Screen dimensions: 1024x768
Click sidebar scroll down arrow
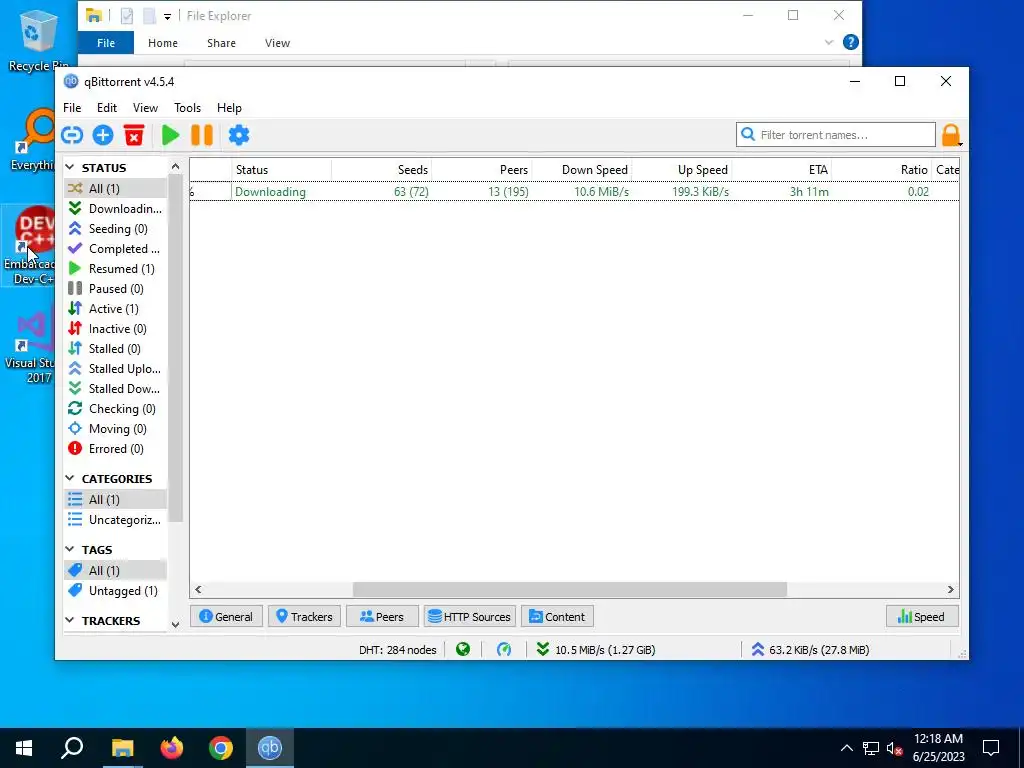click(175, 624)
